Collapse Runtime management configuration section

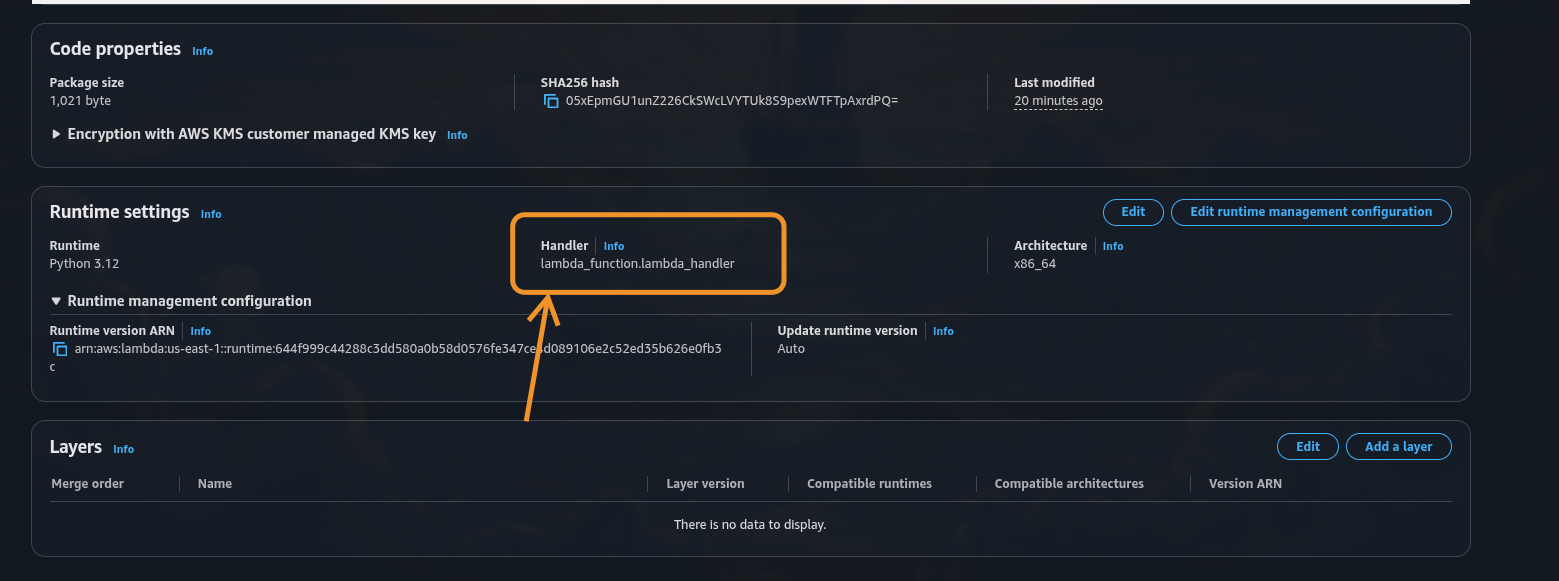coord(57,301)
